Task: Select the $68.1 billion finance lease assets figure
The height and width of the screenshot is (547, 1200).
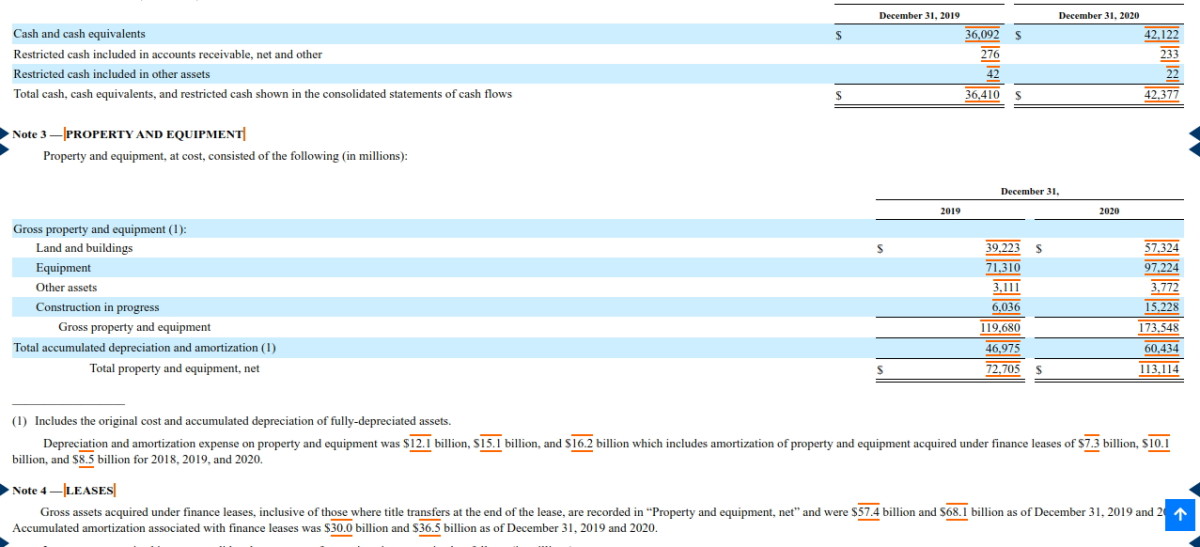Action: pos(956,511)
